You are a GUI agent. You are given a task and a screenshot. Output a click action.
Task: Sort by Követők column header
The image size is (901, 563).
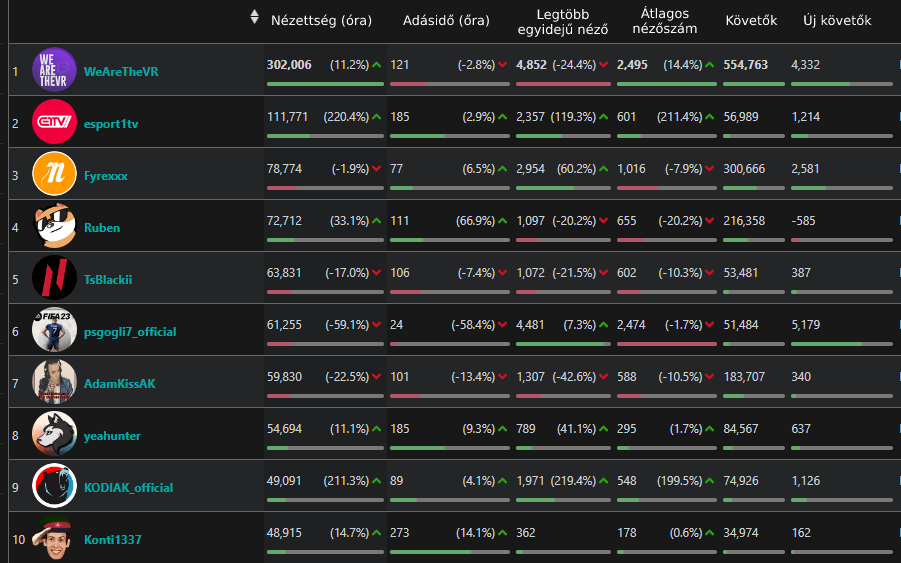point(751,20)
